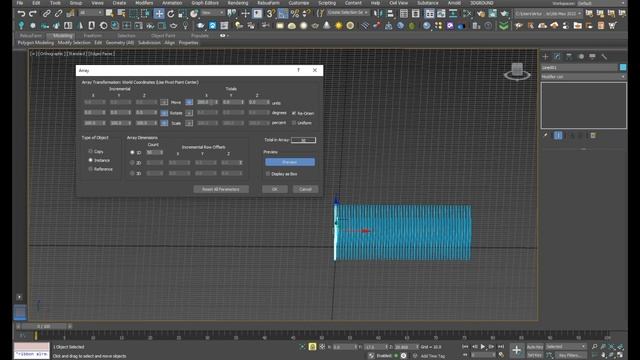
Task: Open the Modify command panel tab
Action: coord(557,56)
